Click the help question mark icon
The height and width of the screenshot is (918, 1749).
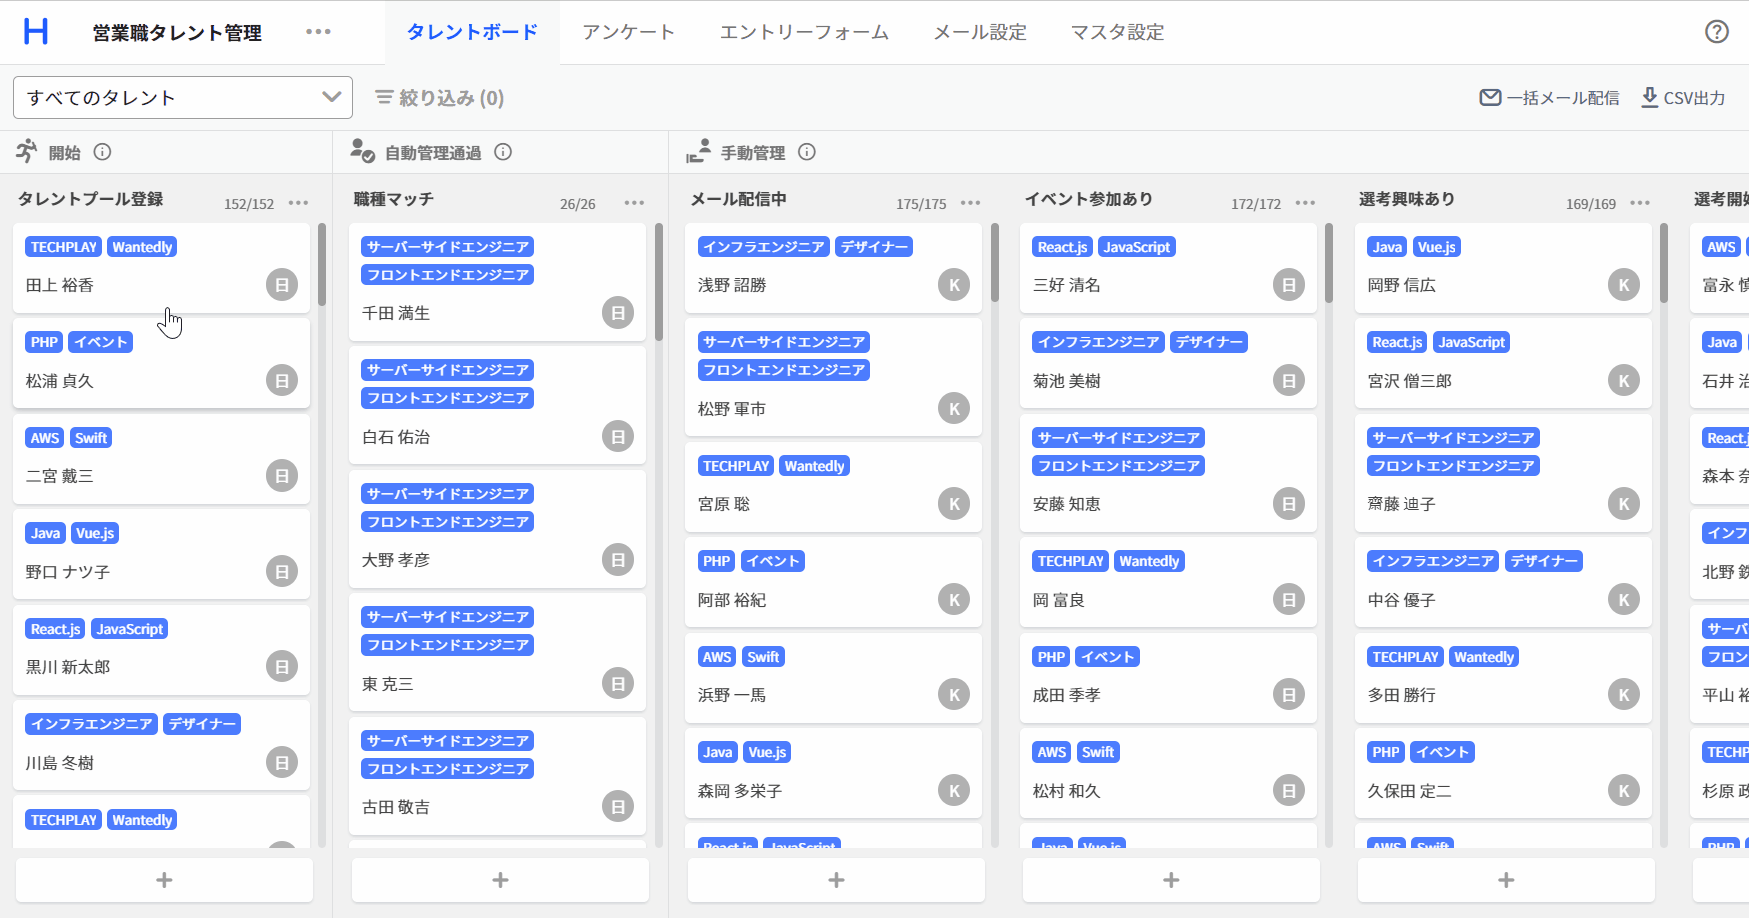click(x=1716, y=32)
